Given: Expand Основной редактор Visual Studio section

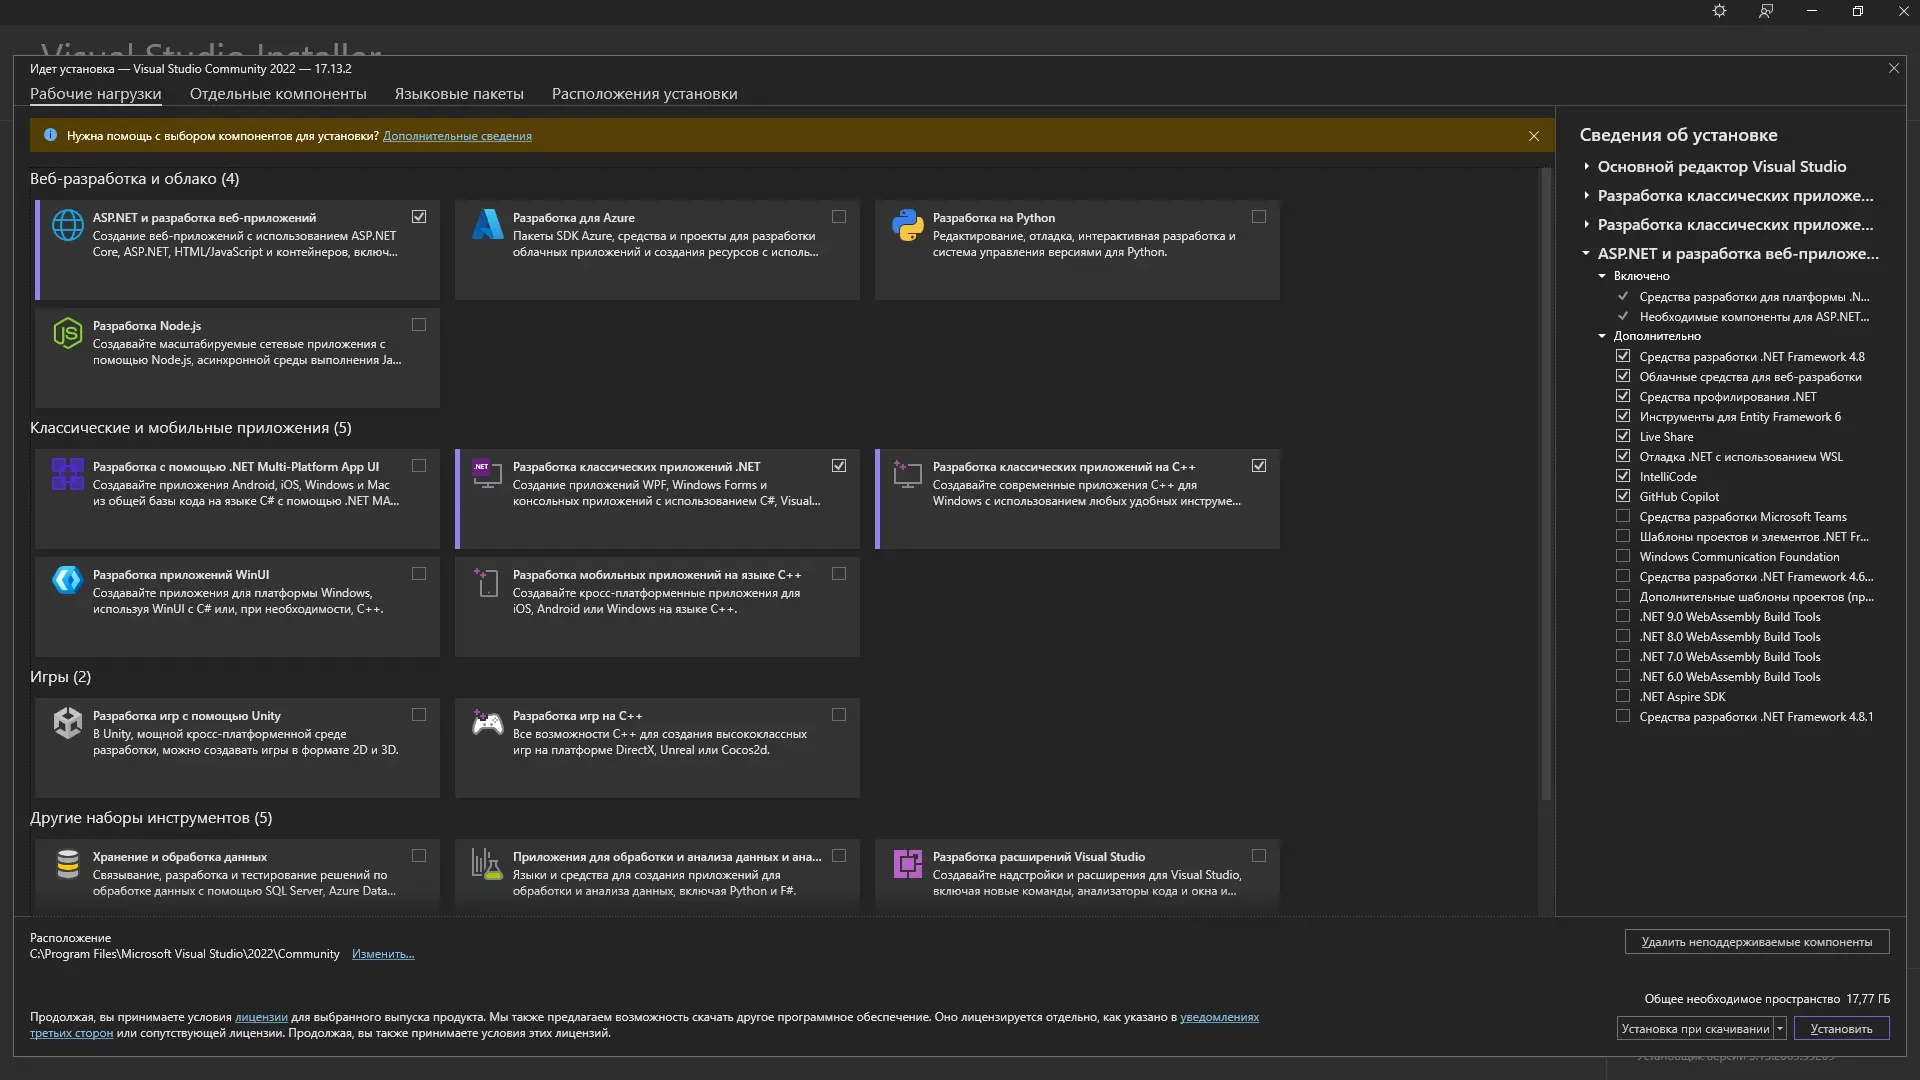Looking at the screenshot, I should point(1586,166).
